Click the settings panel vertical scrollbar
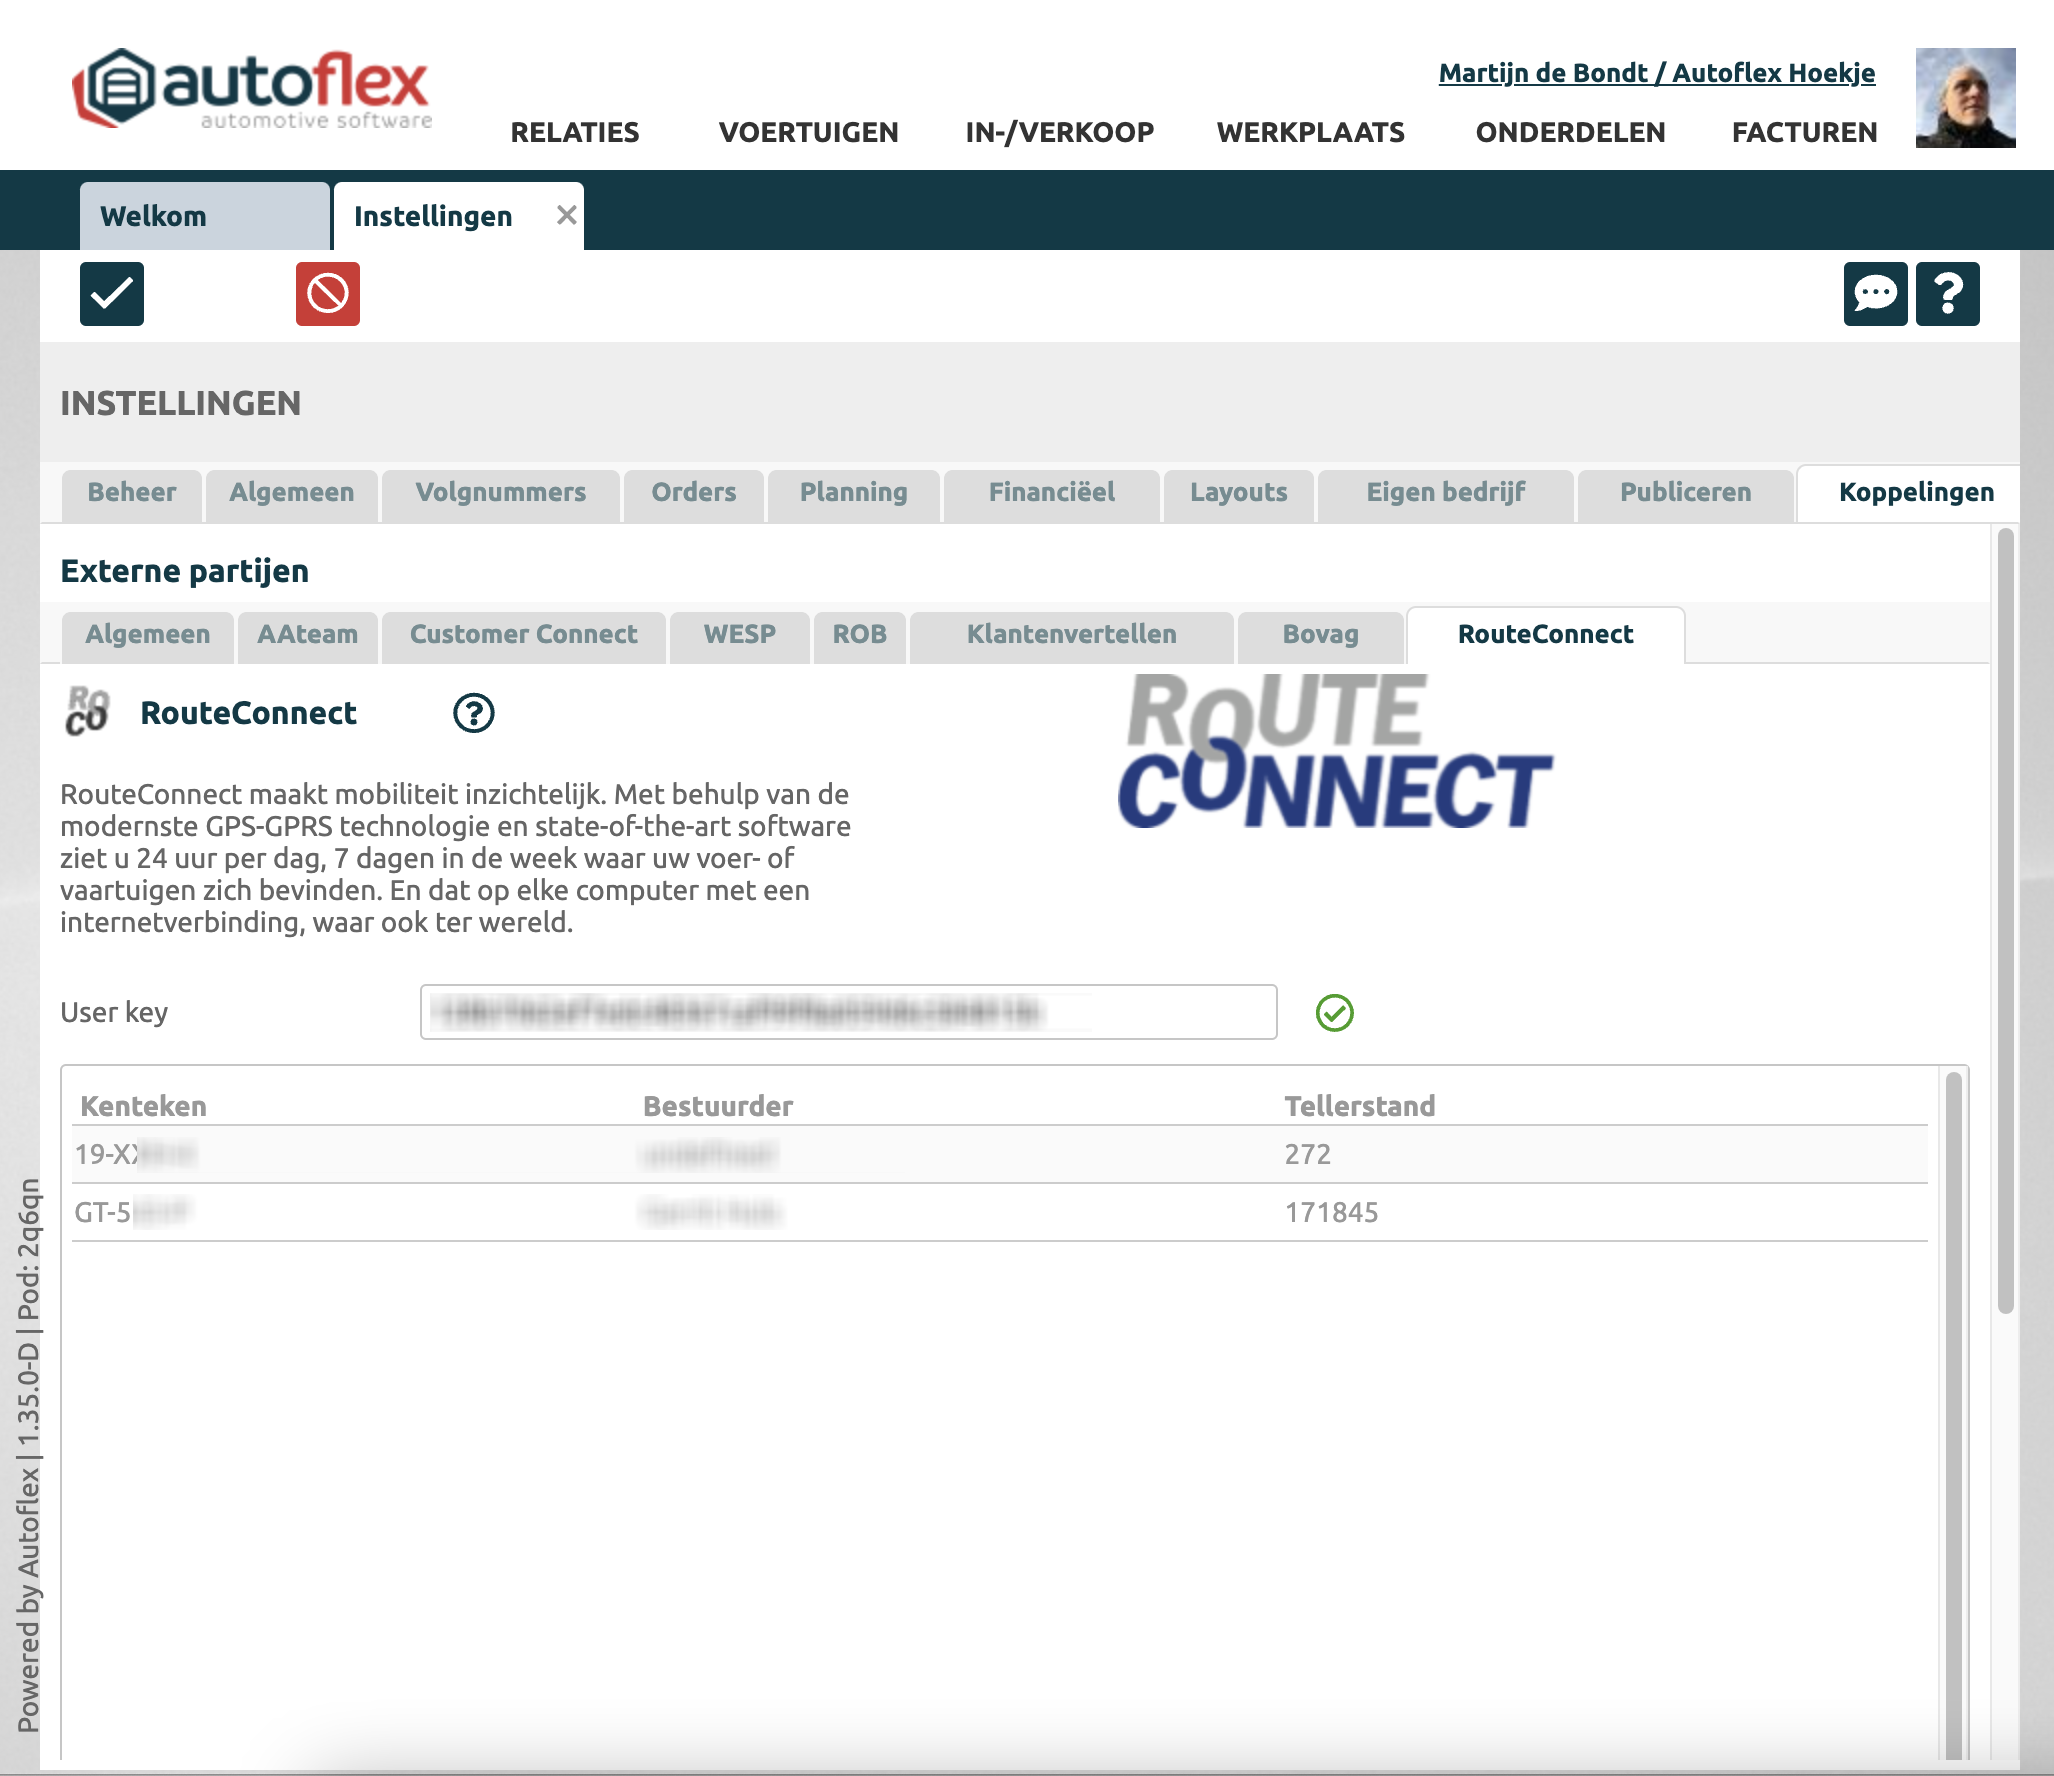This screenshot has height=1776, width=2054. click(x=2005, y=920)
